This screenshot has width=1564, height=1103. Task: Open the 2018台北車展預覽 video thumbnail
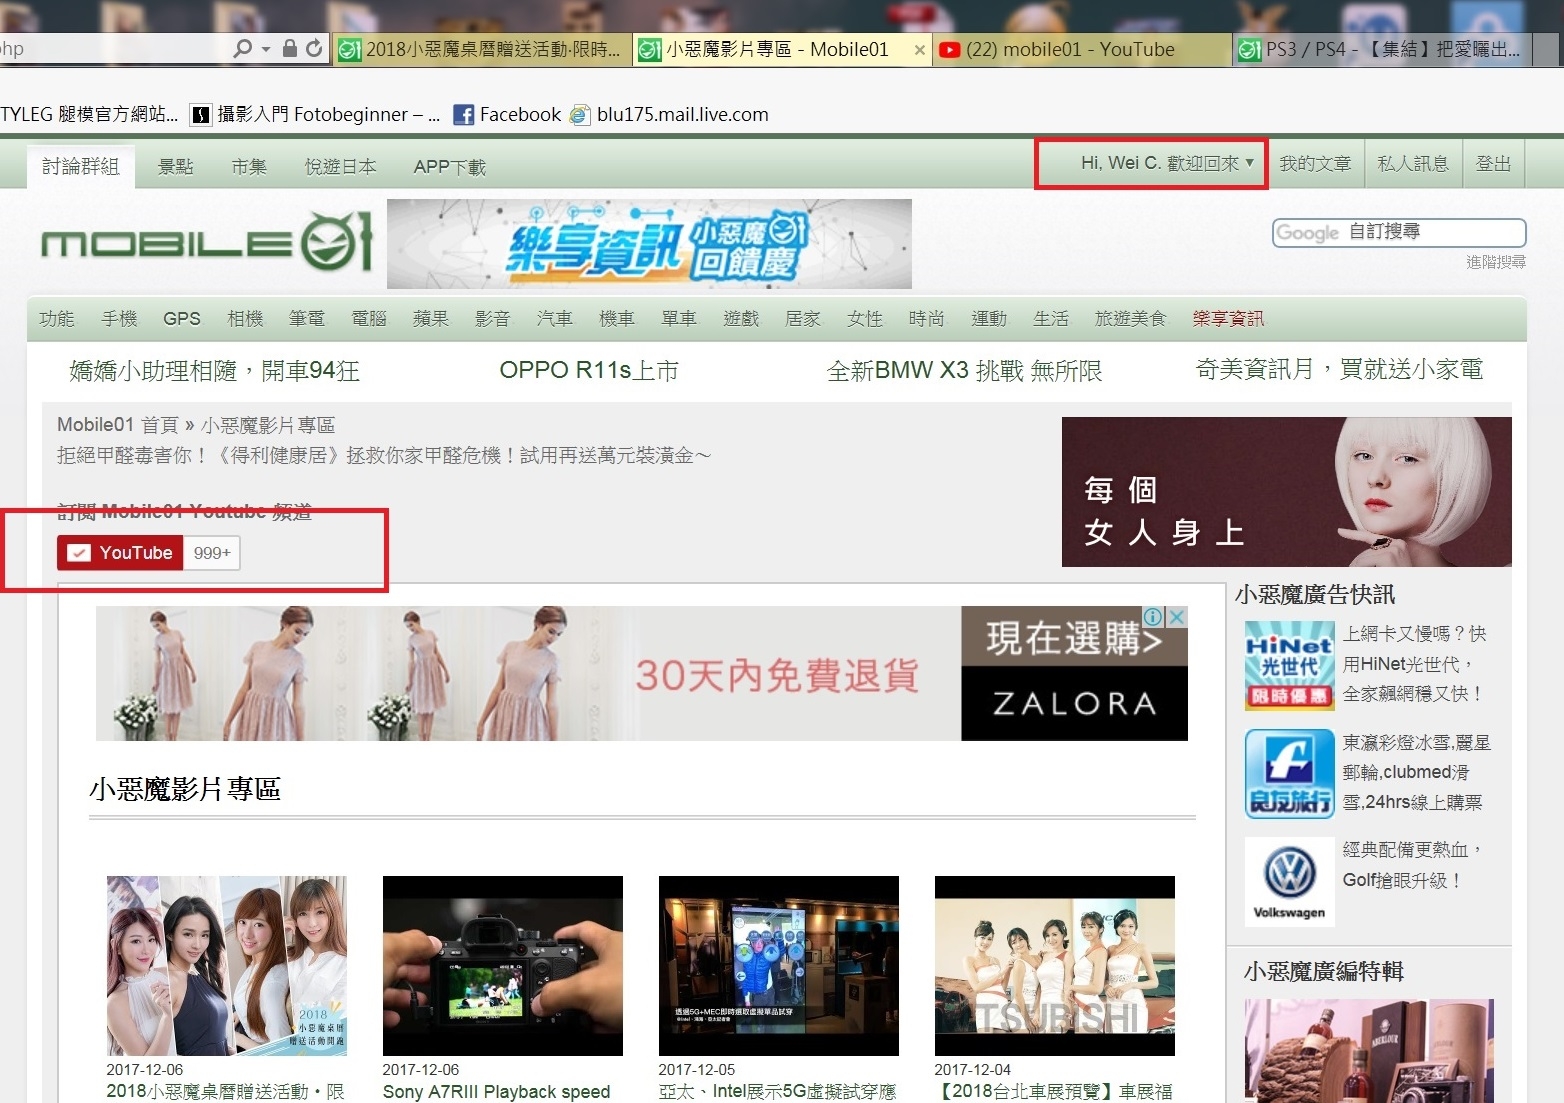point(1055,966)
